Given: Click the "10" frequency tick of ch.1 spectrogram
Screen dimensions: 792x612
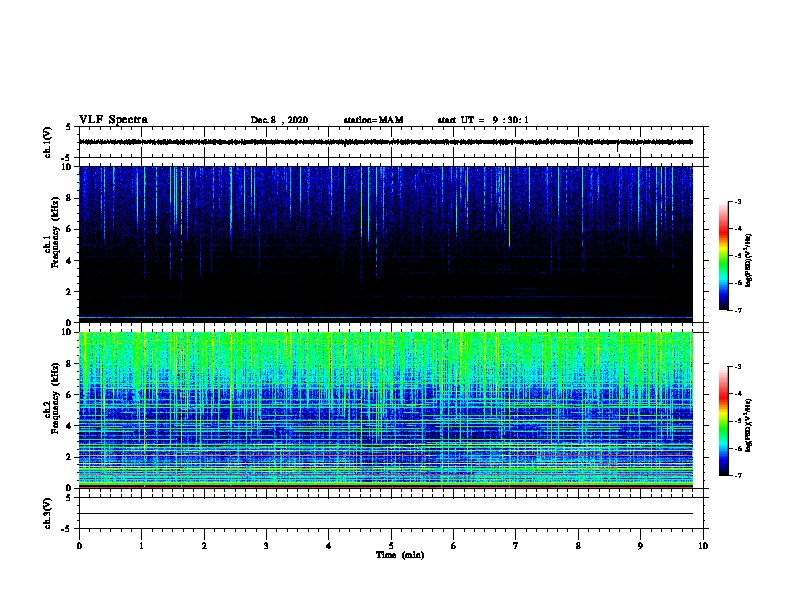Looking at the screenshot, I should (x=68, y=167).
